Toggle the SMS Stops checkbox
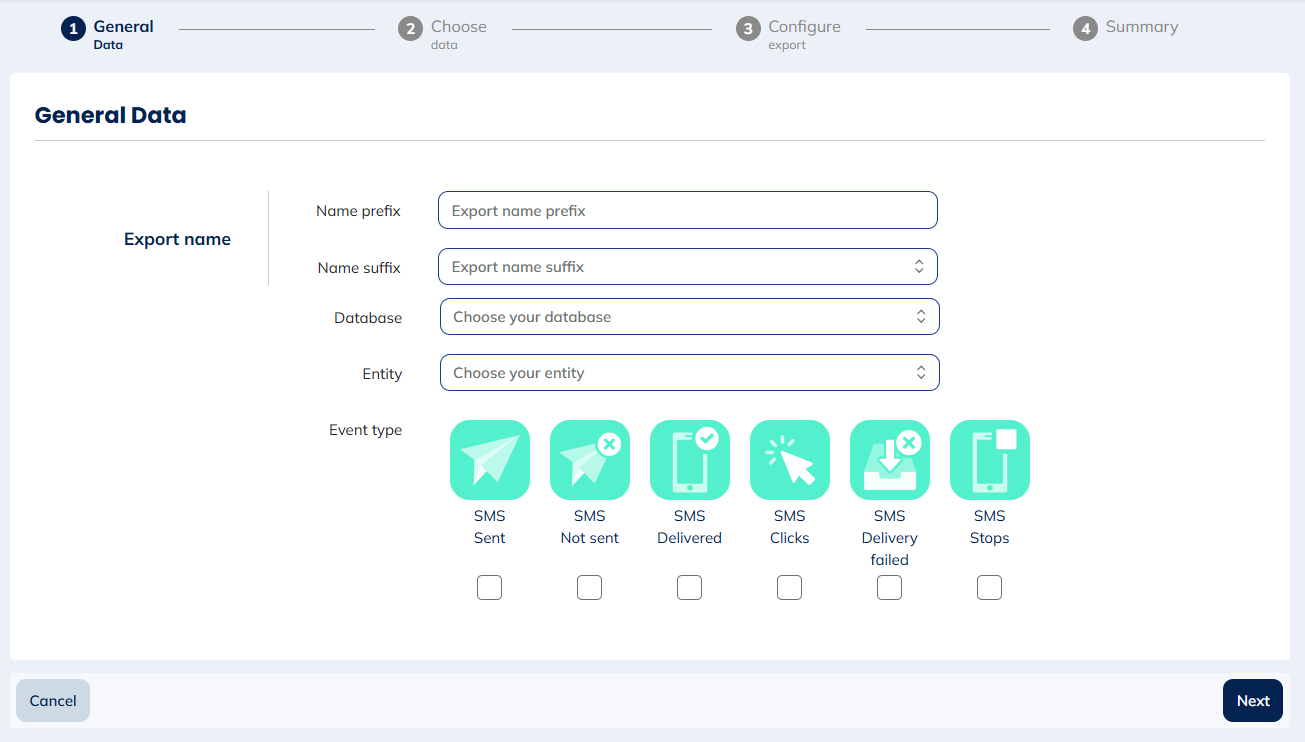Screen dimensions: 1305x742 pyautogui.click(x=989, y=587)
